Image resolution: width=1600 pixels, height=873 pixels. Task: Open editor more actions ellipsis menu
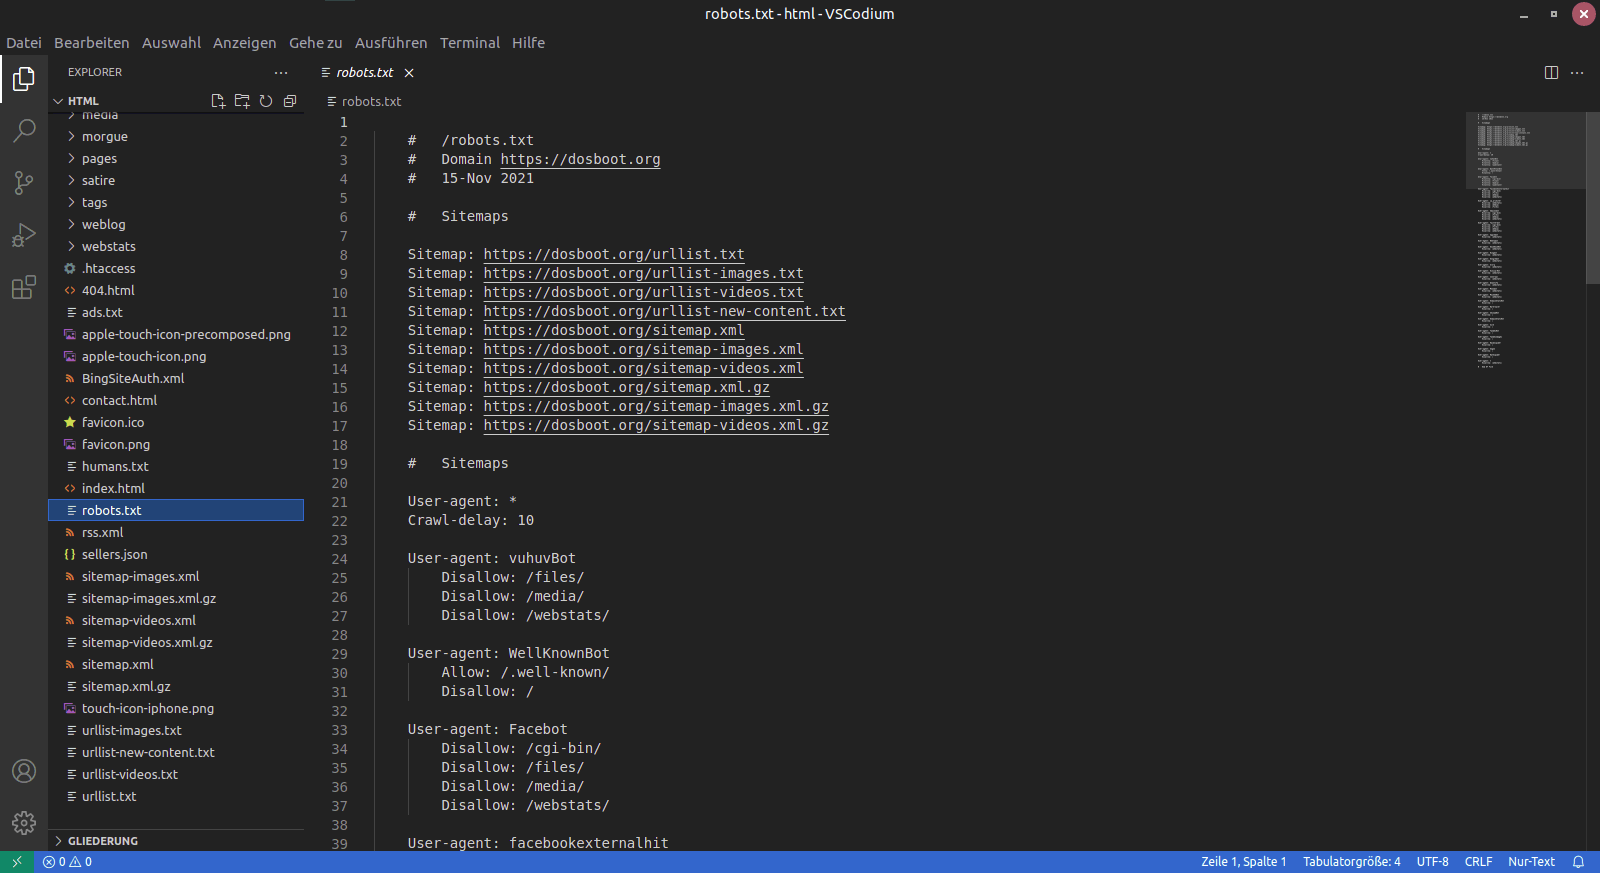pyautogui.click(x=1577, y=73)
